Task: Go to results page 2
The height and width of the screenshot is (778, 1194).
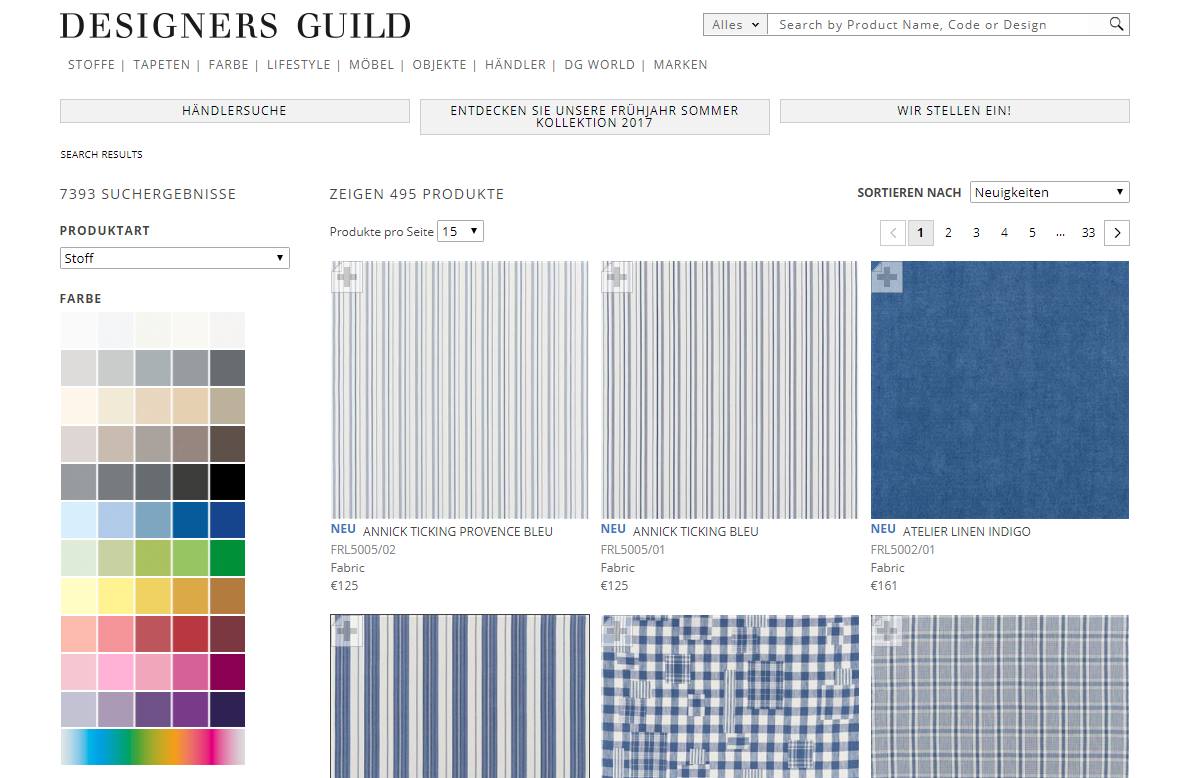Action: click(x=948, y=233)
